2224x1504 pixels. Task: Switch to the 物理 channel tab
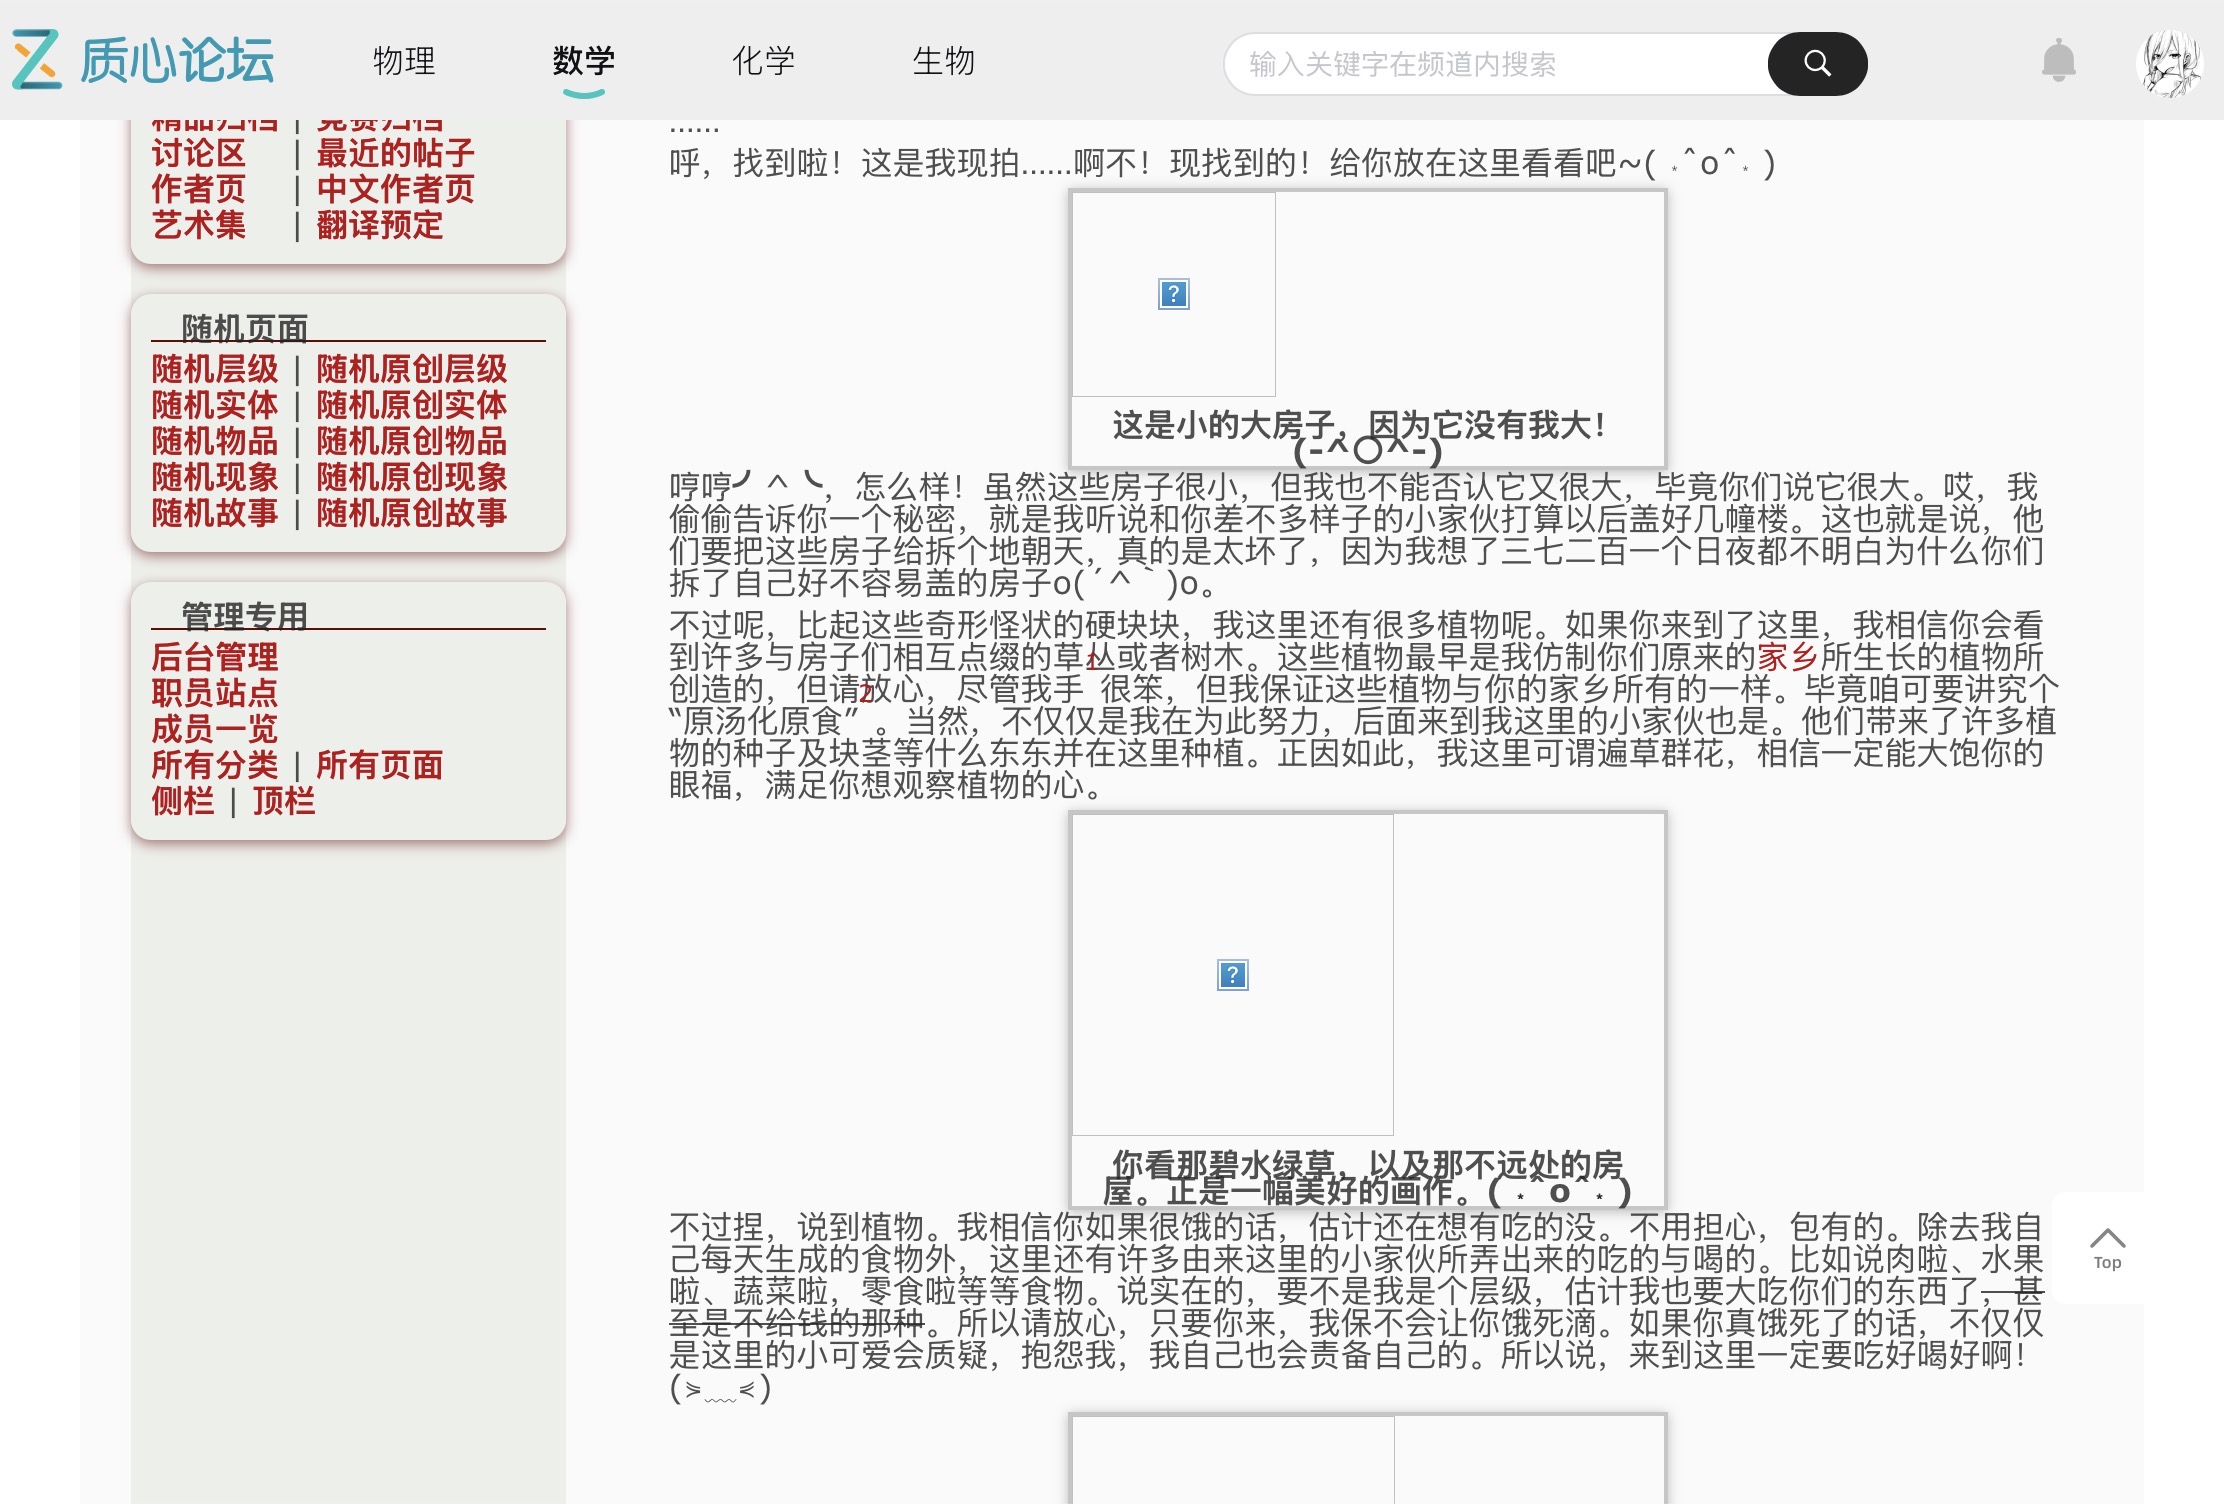404,61
